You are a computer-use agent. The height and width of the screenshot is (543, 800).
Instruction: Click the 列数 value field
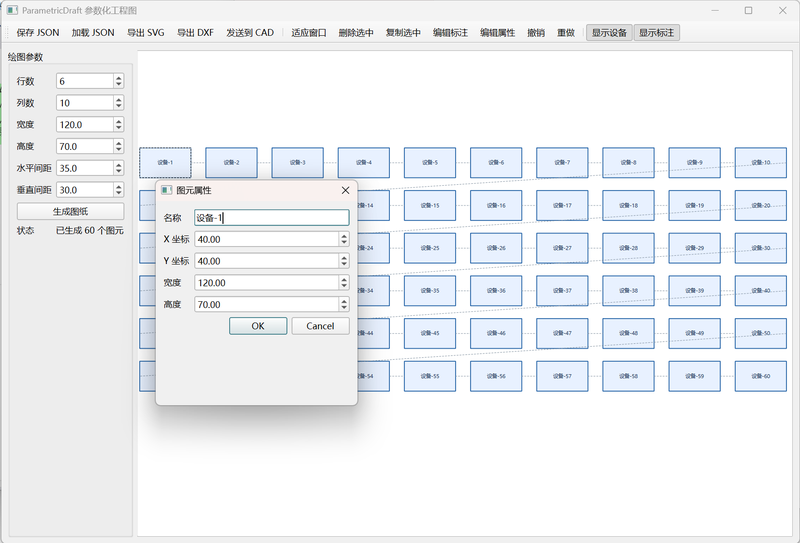coord(84,103)
